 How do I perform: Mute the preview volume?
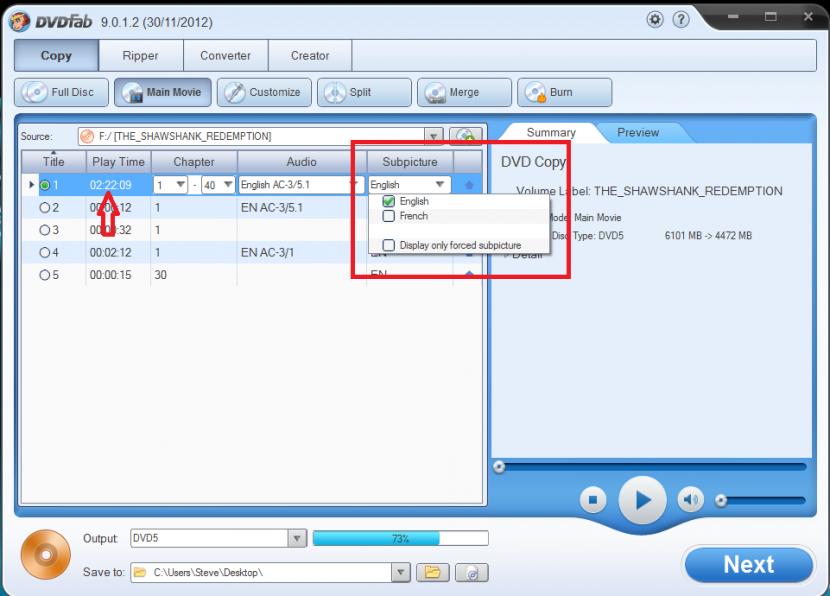[691, 499]
